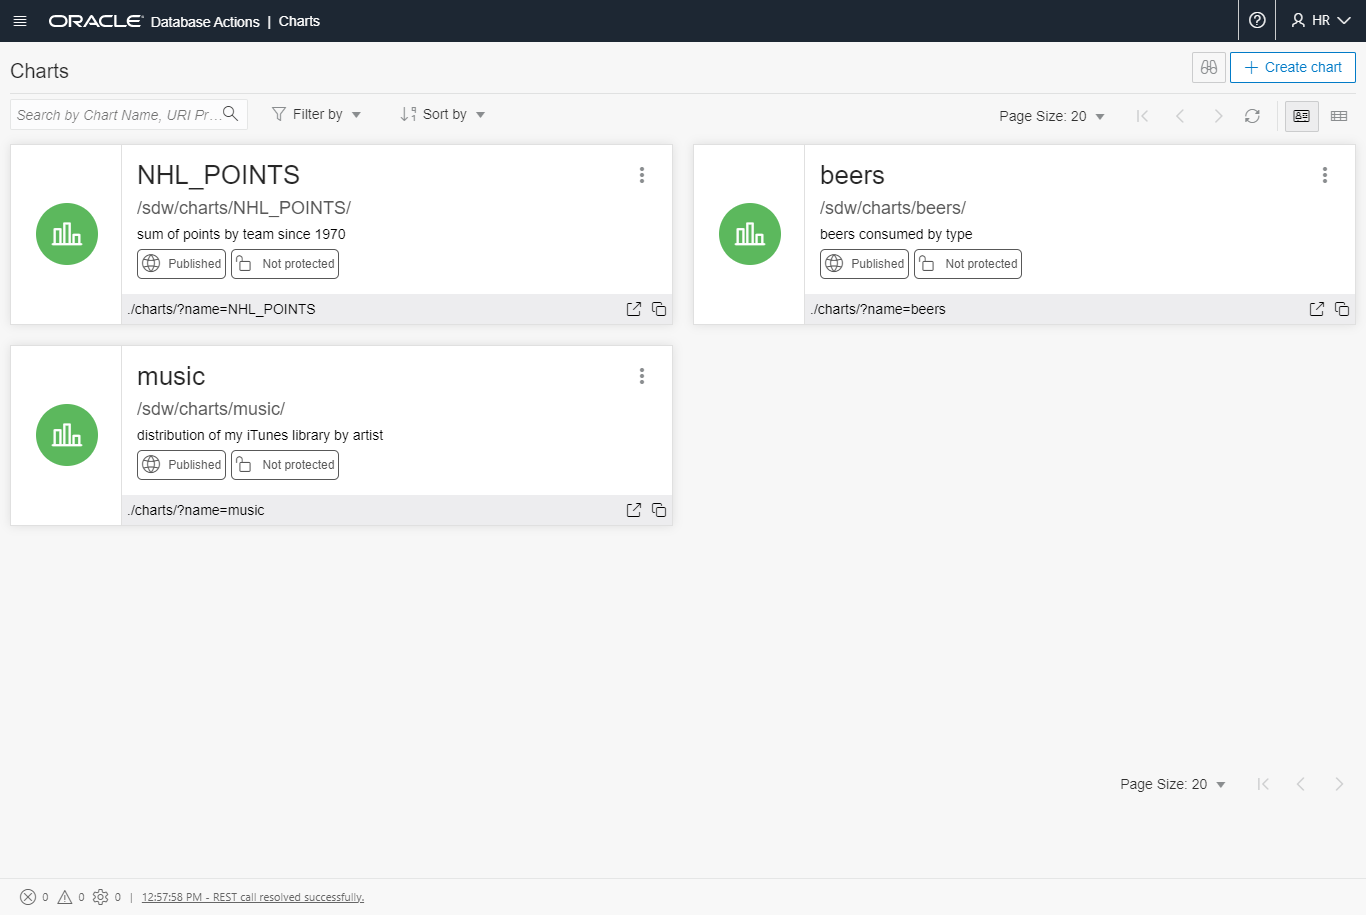Open NHL_POINTS chart in new tab
Screen dimensions: 1366x915
tap(633, 309)
